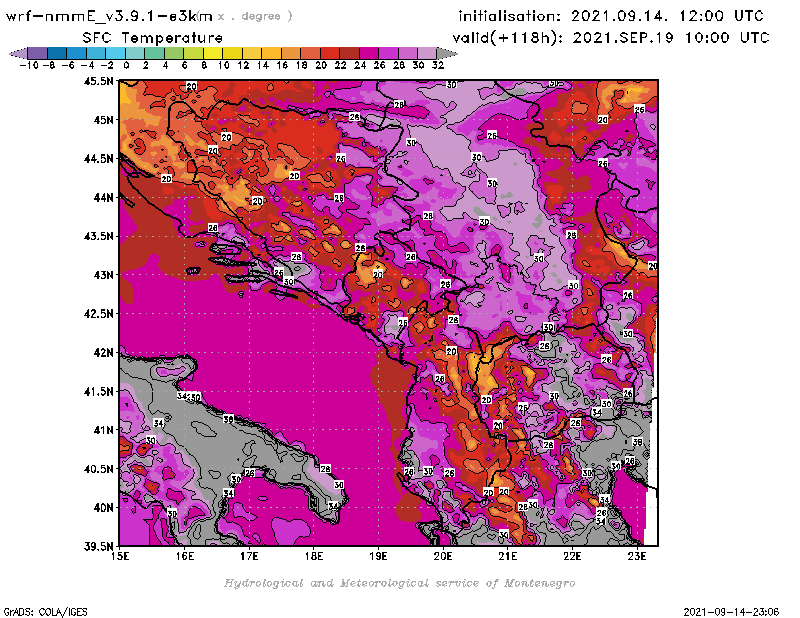
Task: Click the latitude axis label '40N'
Action: click(x=104, y=508)
